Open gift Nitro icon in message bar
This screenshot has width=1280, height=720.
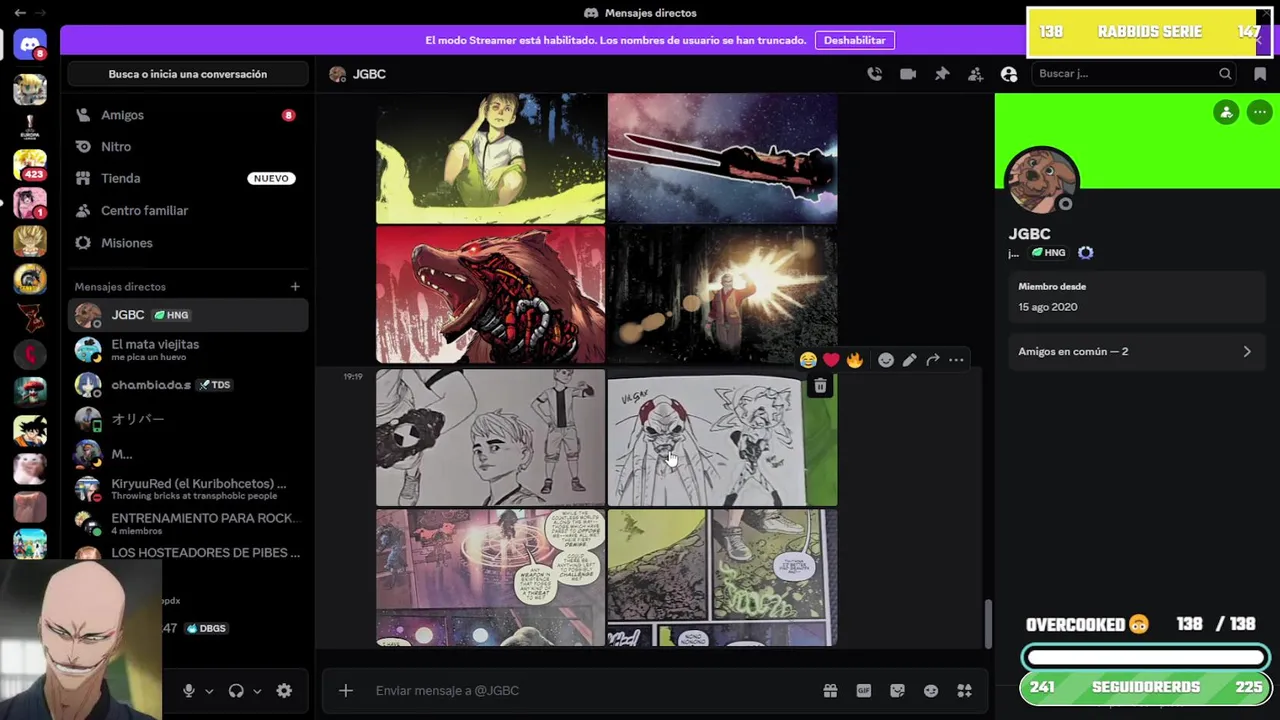pyautogui.click(x=830, y=690)
